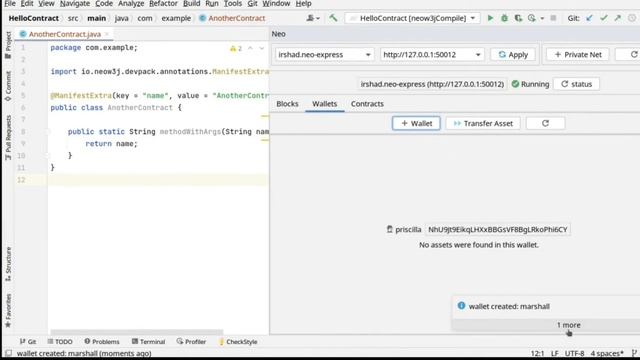Click the LF line separator in status bar
This screenshot has height=360, width=640.
coord(554,353)
